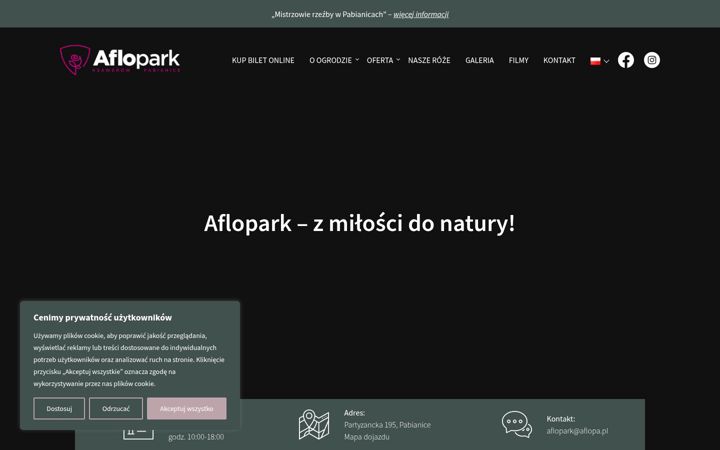This screenshot has height=450, width=720.
Task: Click the 'godz. 10:00-18:00' opening hours text
Action: 196,437
